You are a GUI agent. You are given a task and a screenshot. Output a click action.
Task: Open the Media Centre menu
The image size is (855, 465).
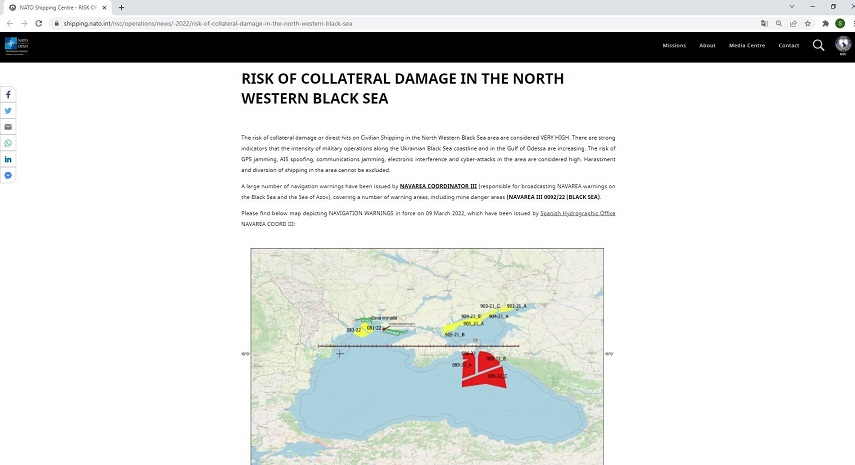tap(746, 45)
